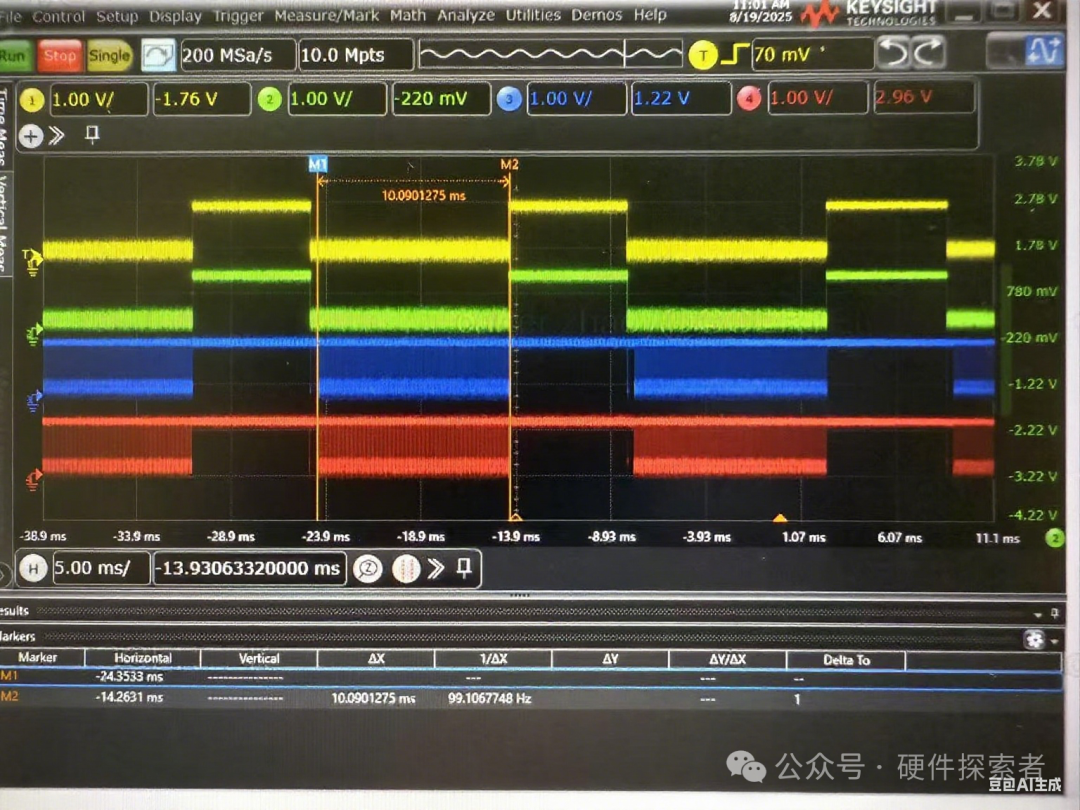Image resolution: width=1080 pixels, height=810 pixels.
Task: Click the yellow trigger T icon
Action: pyautogui.click(x=703, y=55)
